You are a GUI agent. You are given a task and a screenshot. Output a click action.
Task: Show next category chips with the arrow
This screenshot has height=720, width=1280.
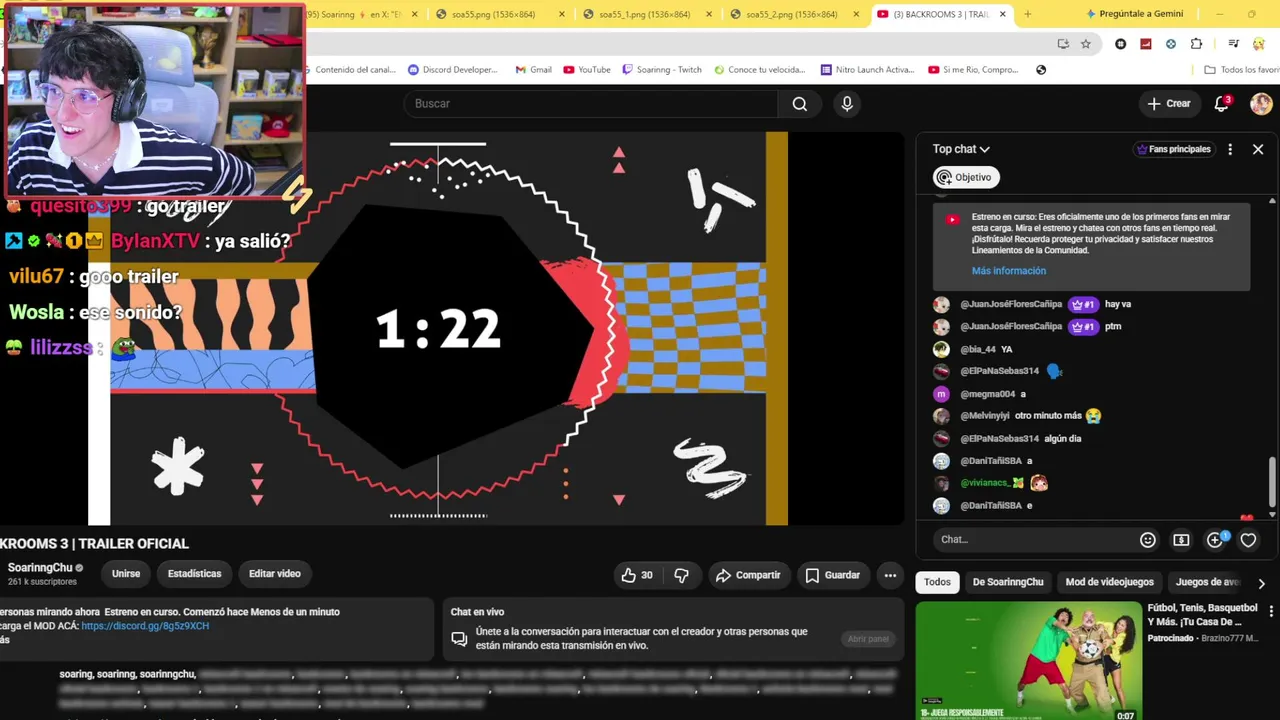coord(1261,583)
